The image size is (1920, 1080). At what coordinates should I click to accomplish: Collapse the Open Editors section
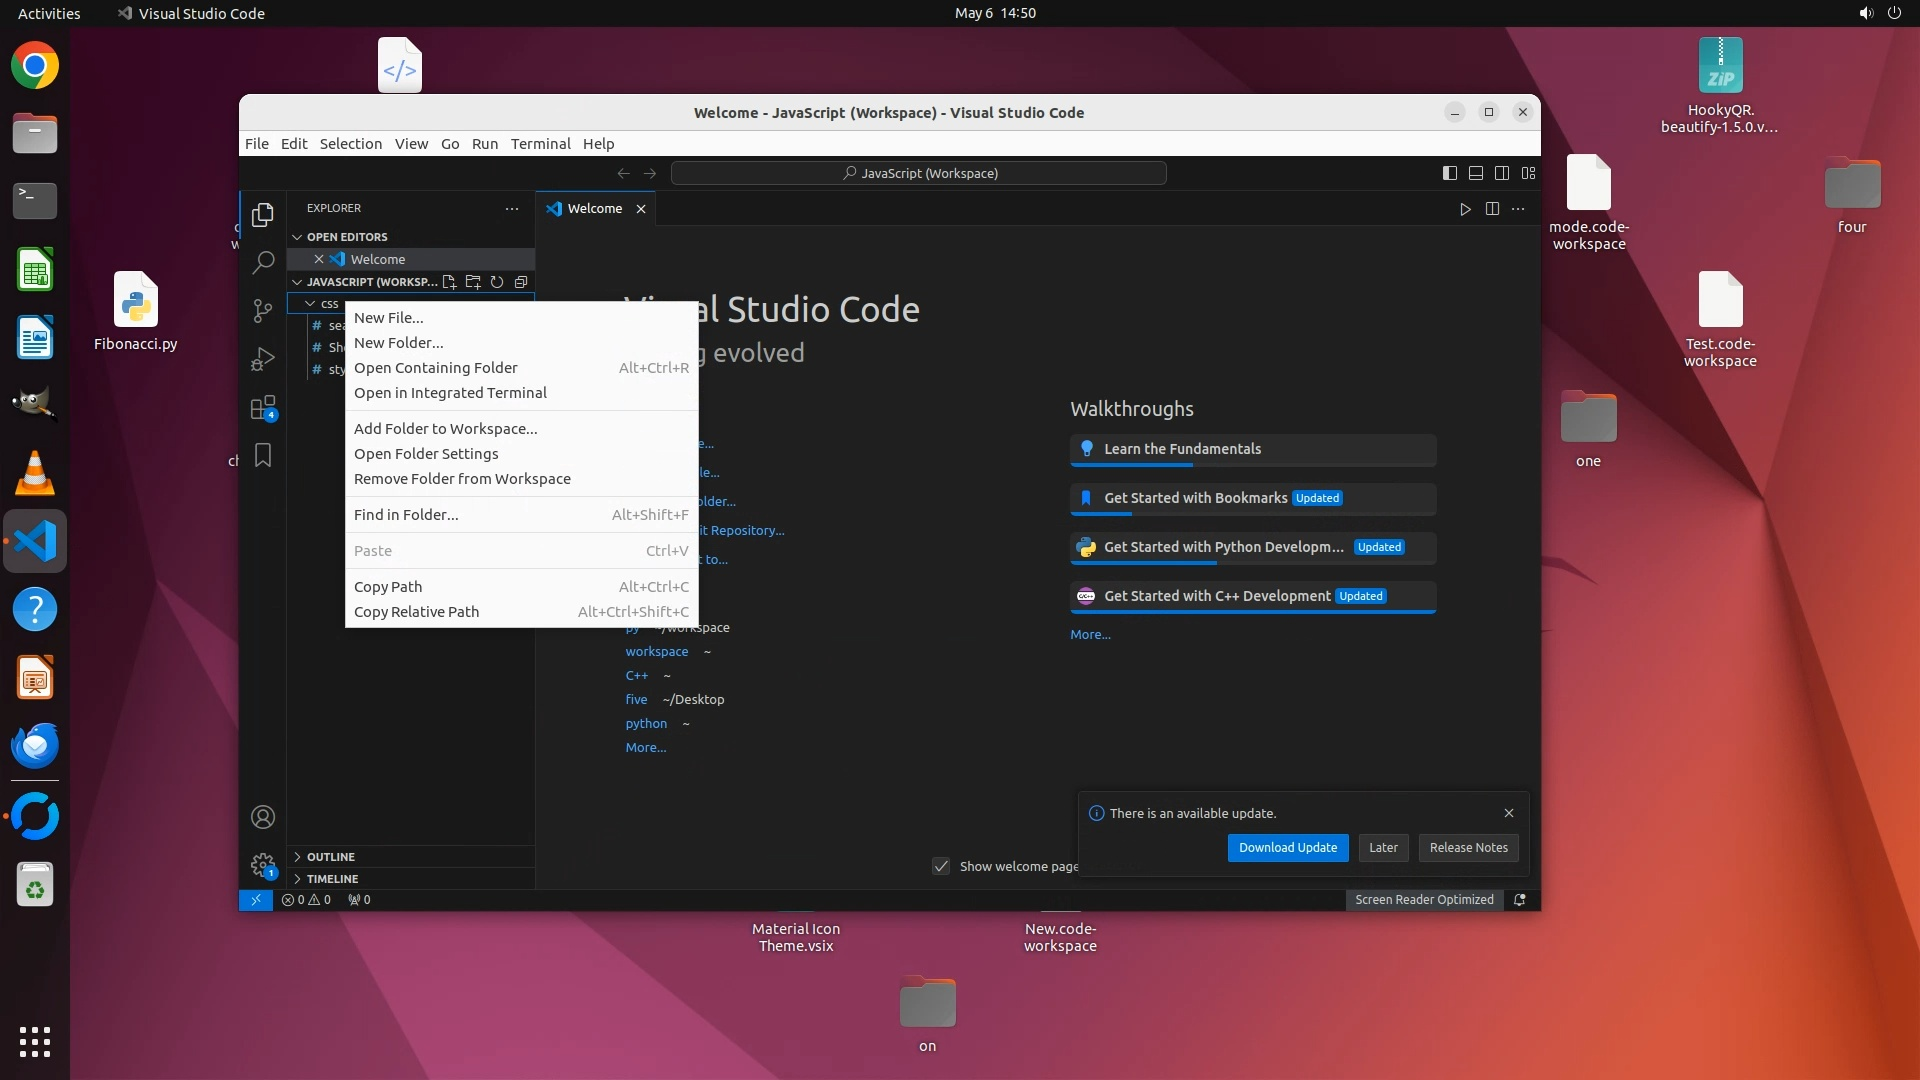point(346,237)
